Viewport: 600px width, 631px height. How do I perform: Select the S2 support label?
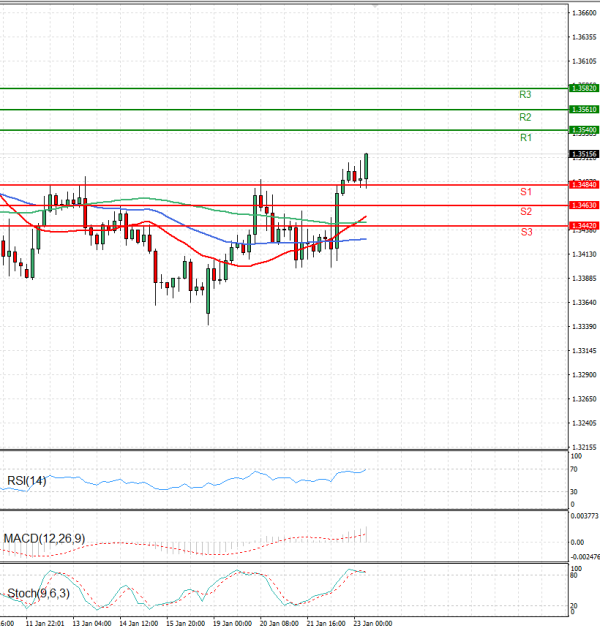click(x=525, y=212)
